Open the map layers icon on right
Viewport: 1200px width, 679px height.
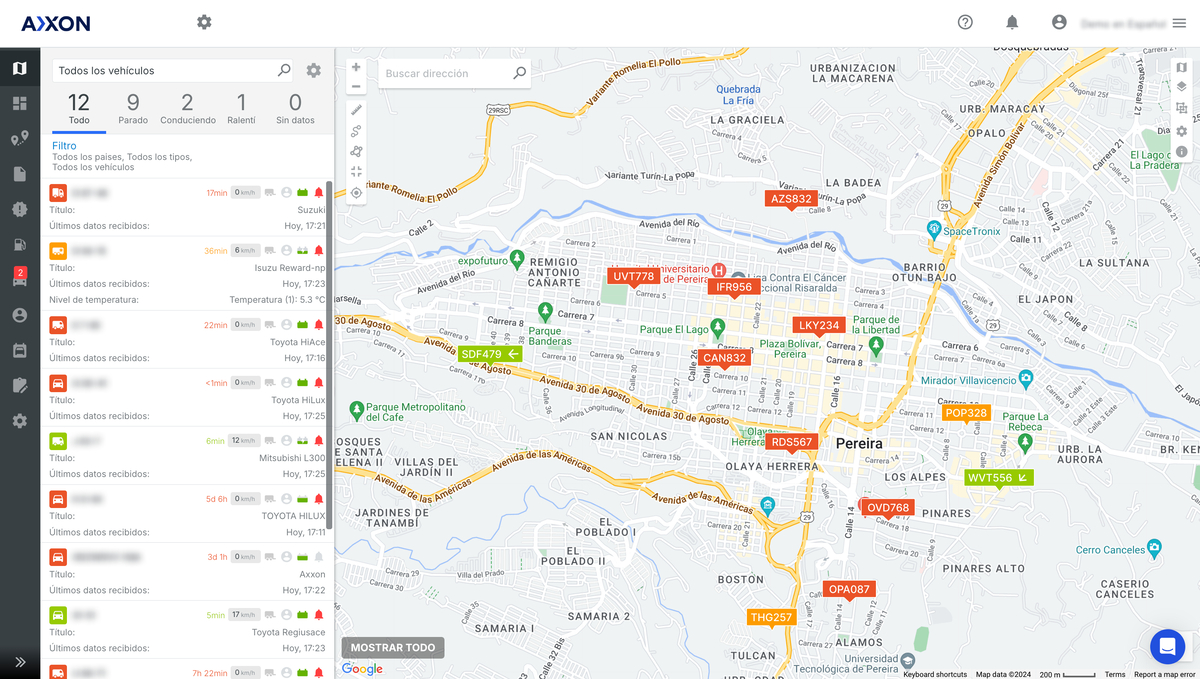point(1181,87)
